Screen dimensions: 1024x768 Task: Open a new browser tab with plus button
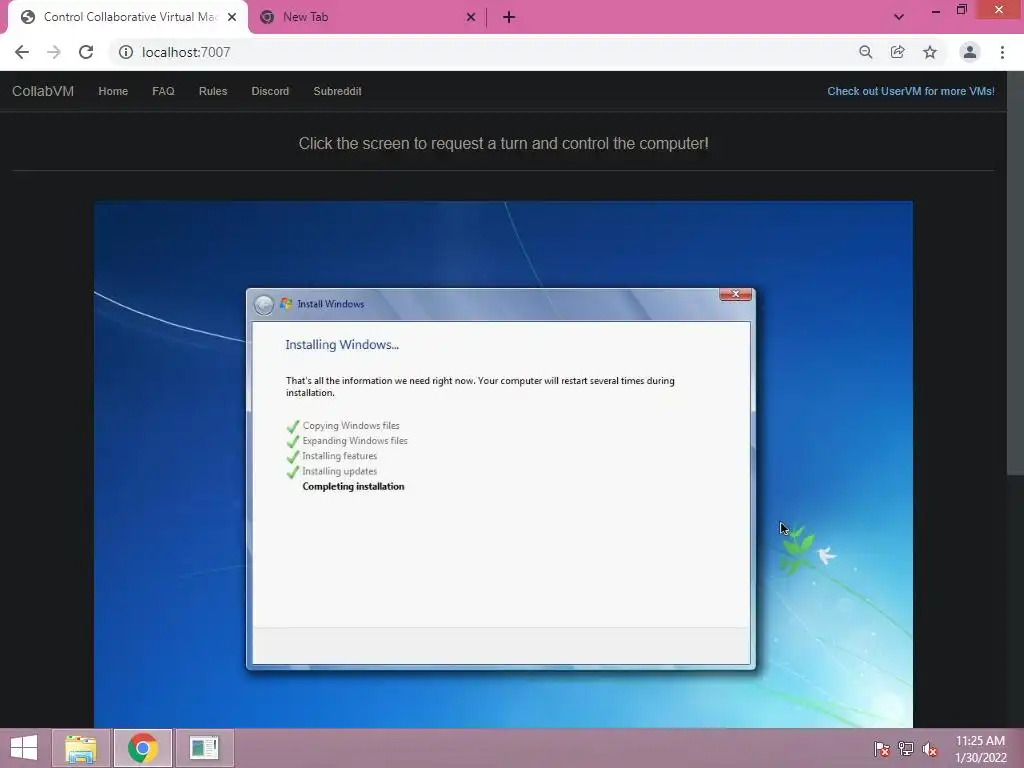[x=509, y=17]
